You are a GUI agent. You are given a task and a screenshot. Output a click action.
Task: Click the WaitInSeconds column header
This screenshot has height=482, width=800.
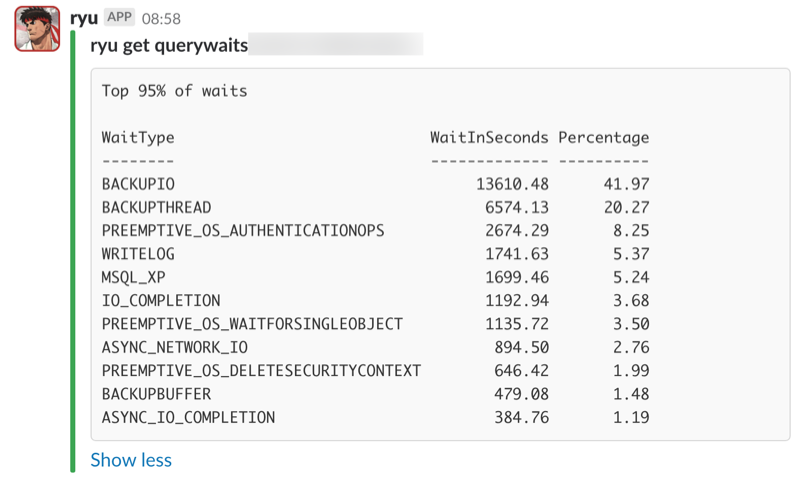point(489,138)
